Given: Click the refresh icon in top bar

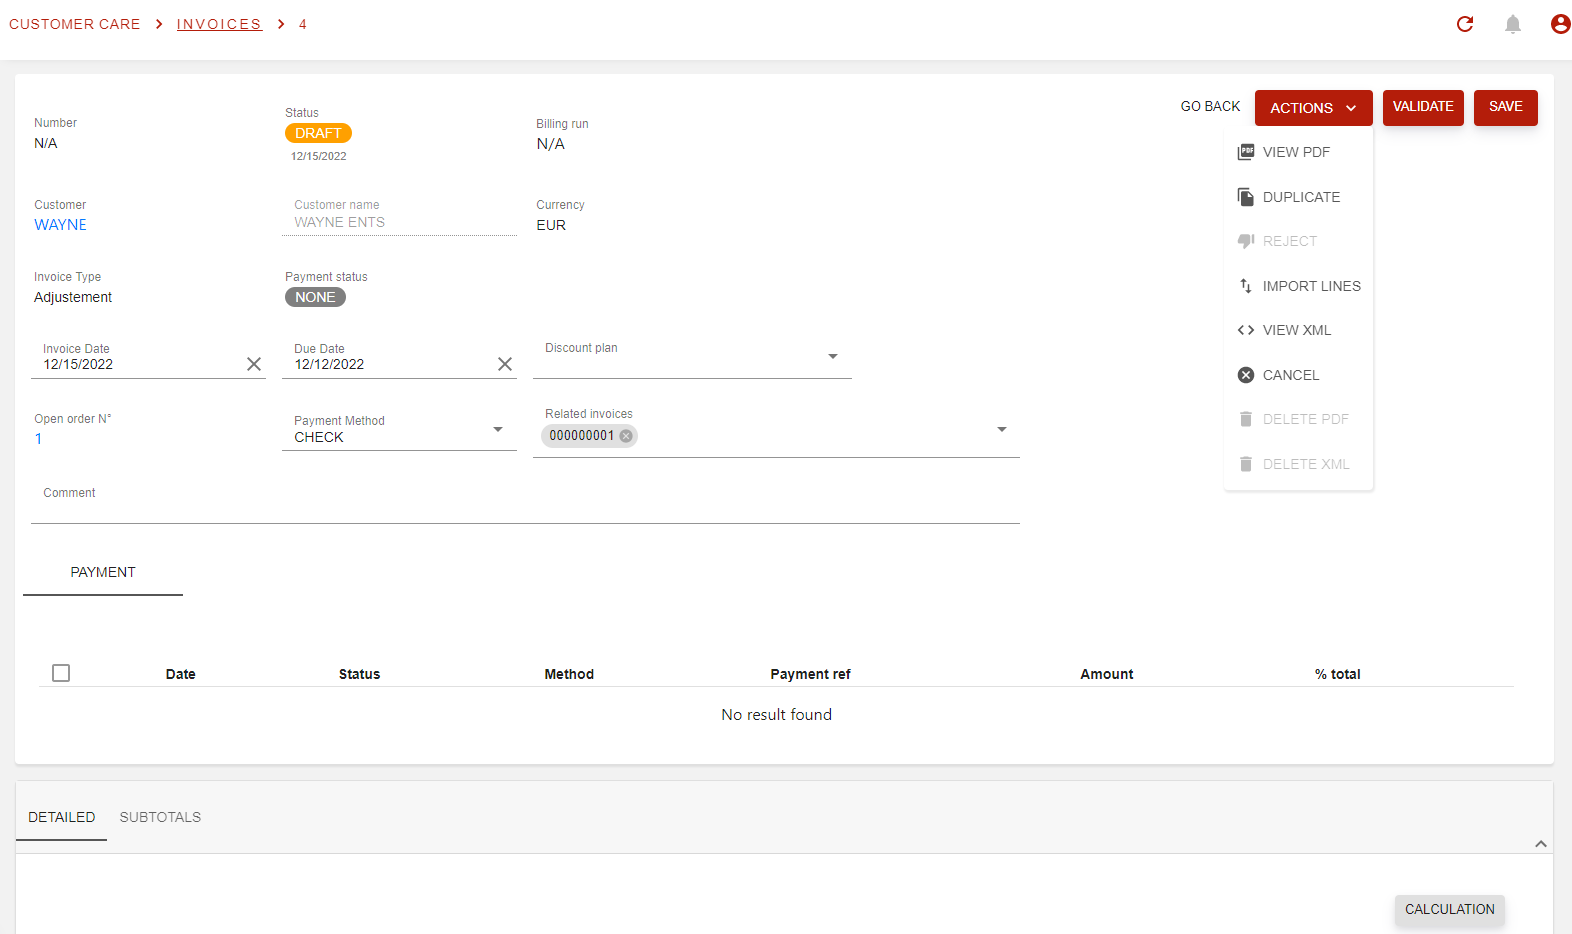Looking at the screenshot, I should pyautogui.click(x=1465, y=24).
